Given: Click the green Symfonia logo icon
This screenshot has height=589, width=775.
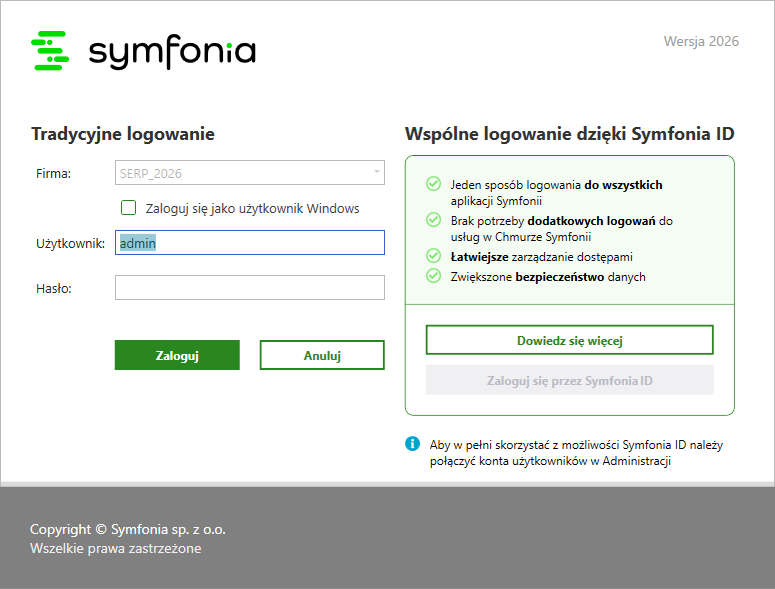Looking at the screenshot, I should coord(50,51).
